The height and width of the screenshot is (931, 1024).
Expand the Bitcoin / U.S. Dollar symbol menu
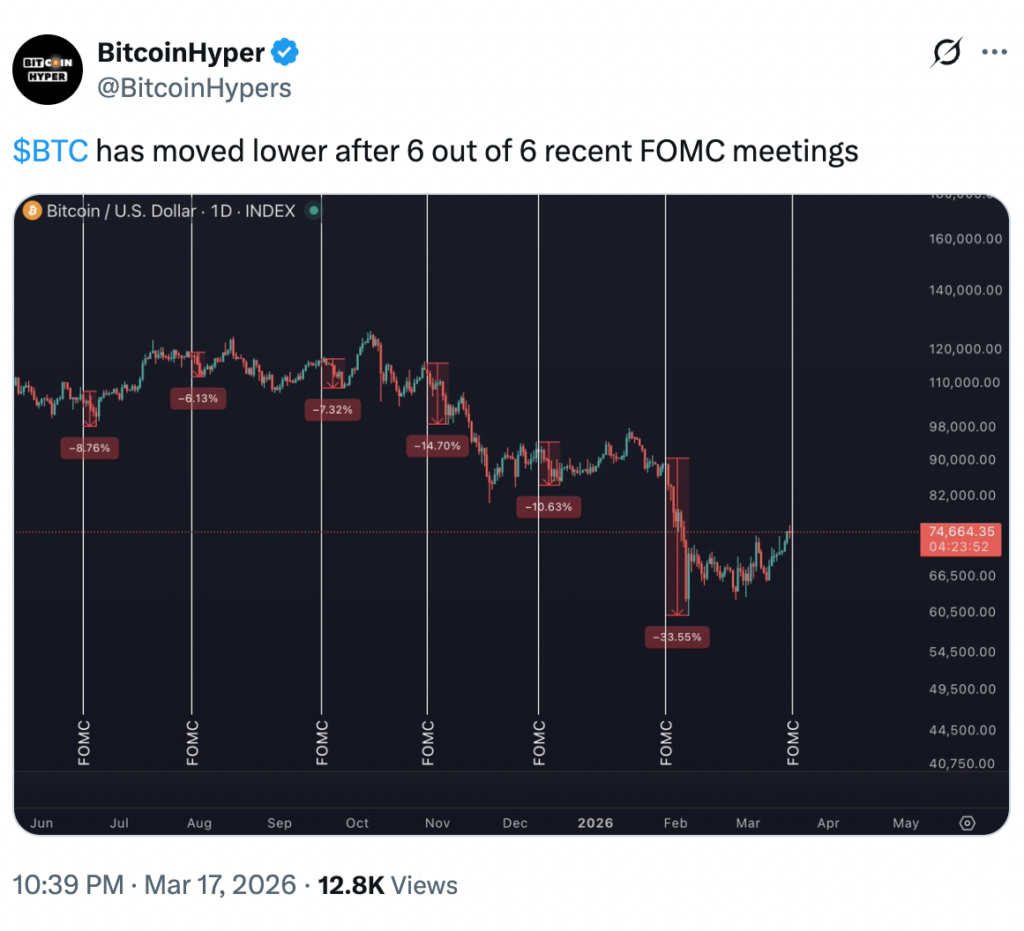(x=122, y=211)
